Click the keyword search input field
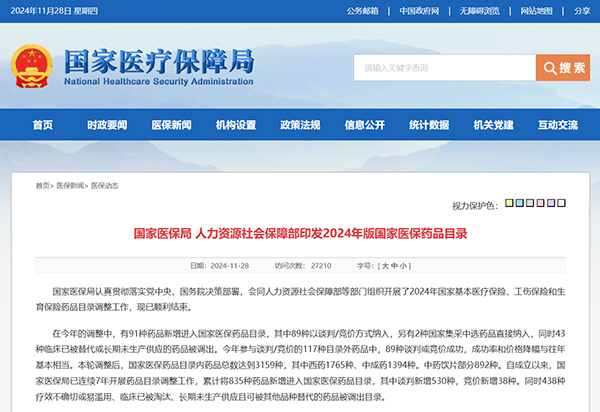The height and width of the screenshot is (412, 600). pos(445,68)
